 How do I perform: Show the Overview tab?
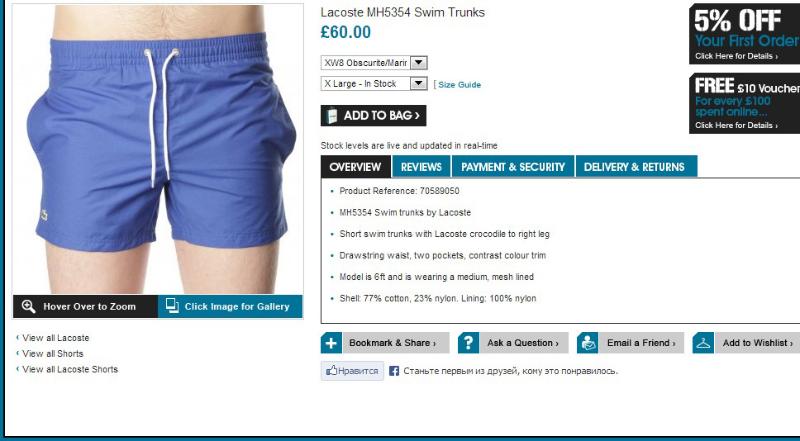click(356, 167)
